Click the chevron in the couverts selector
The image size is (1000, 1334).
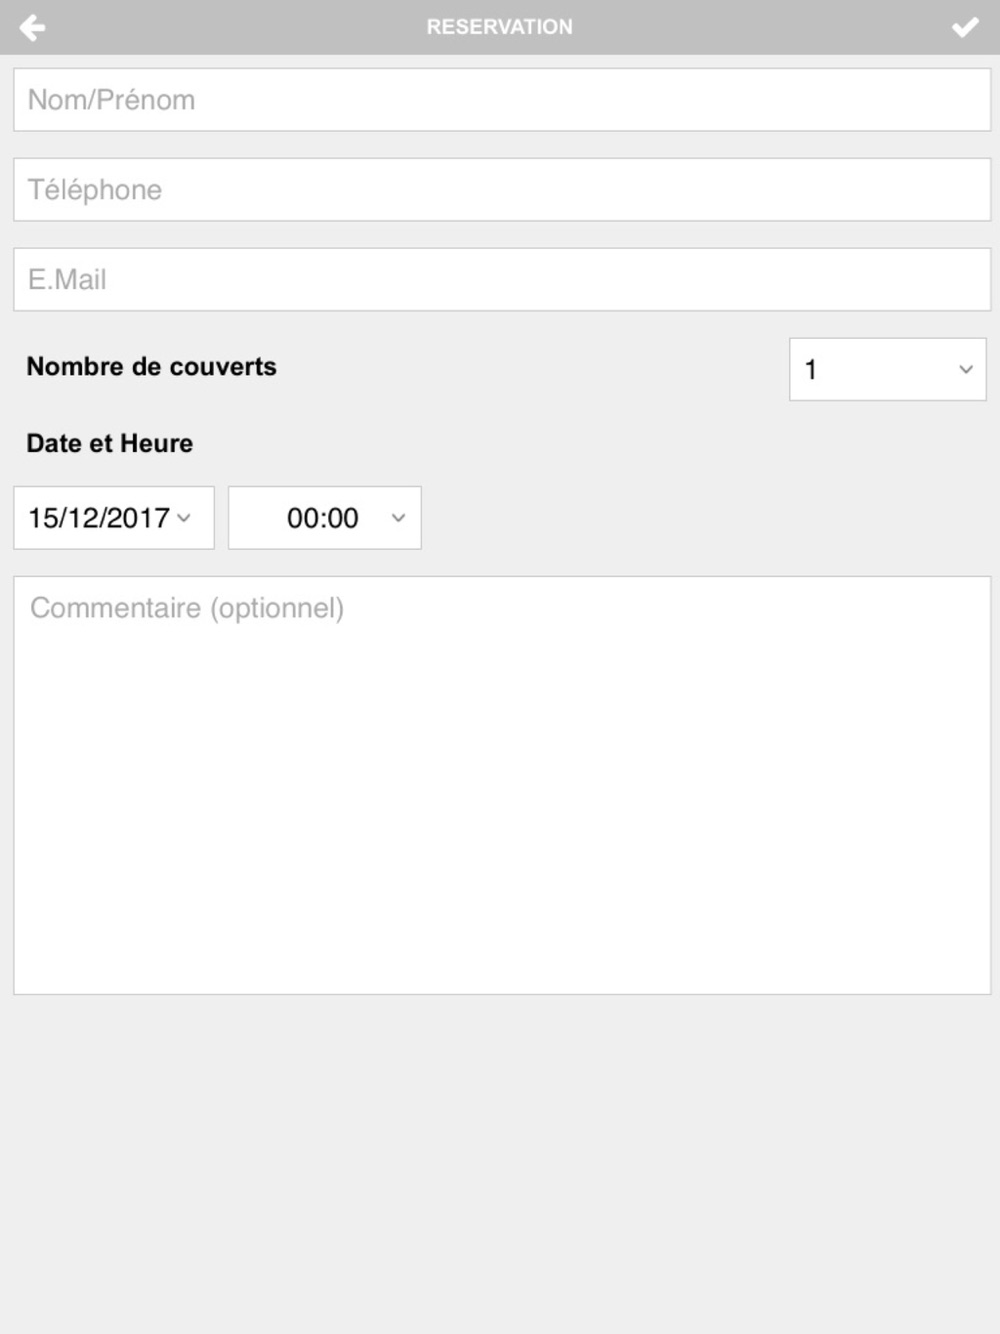click(966, 369)
